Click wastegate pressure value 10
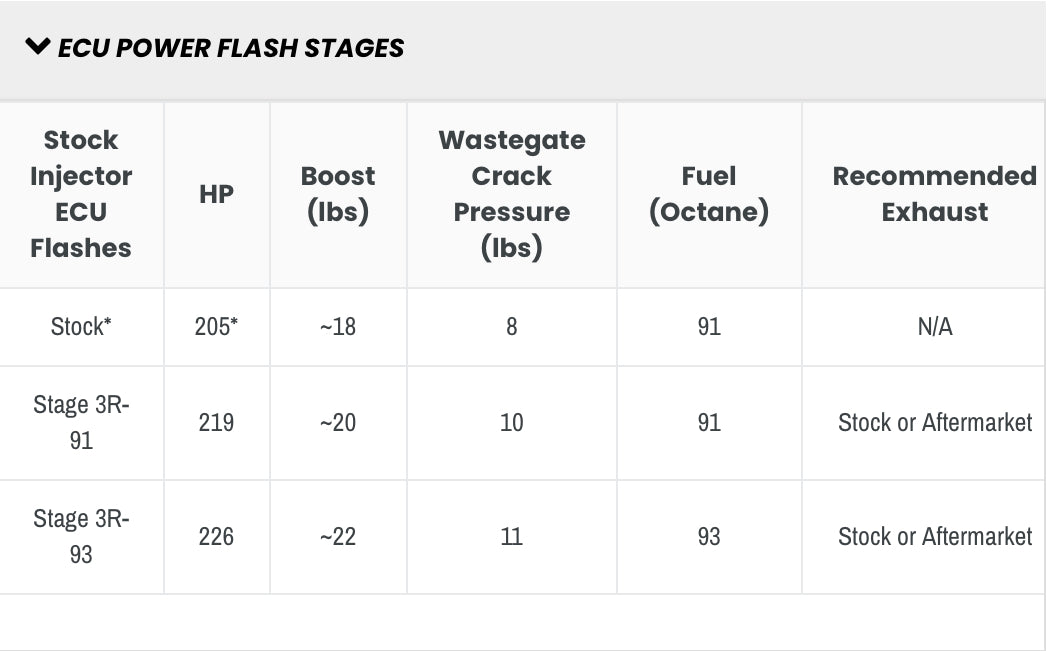Viewport: 1048px width, 651px height. (511, 422)
